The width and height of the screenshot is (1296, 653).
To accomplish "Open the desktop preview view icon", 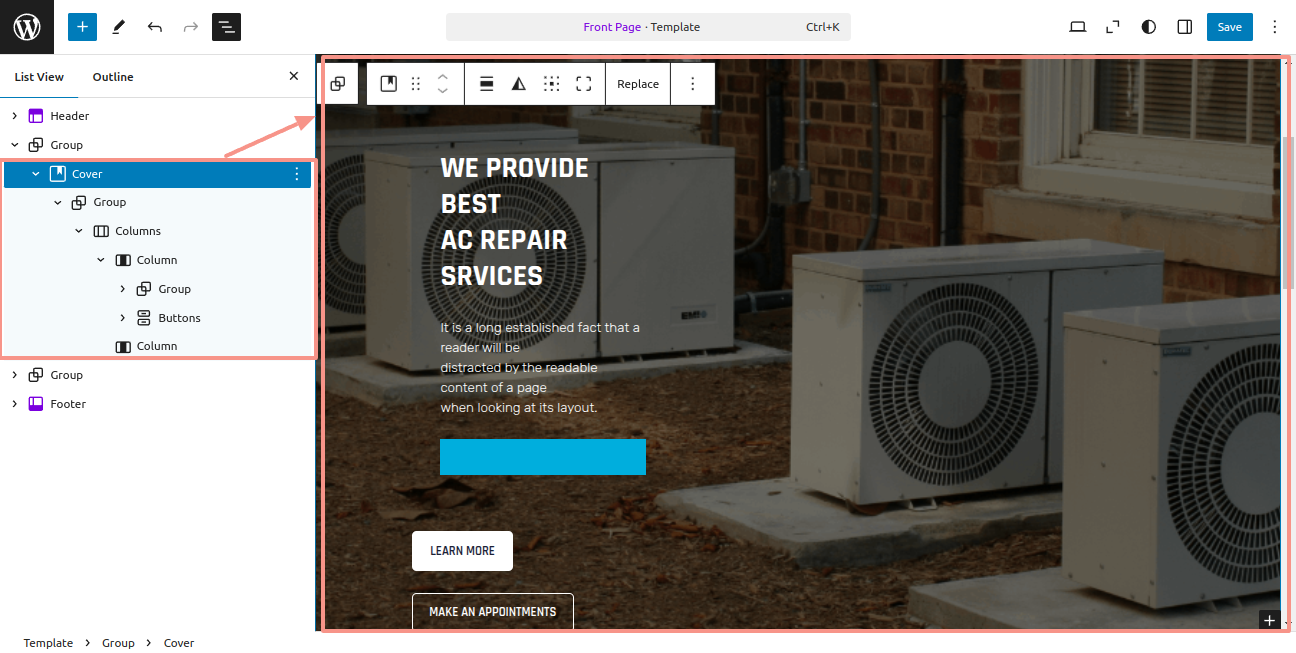I will (1077, 27).
